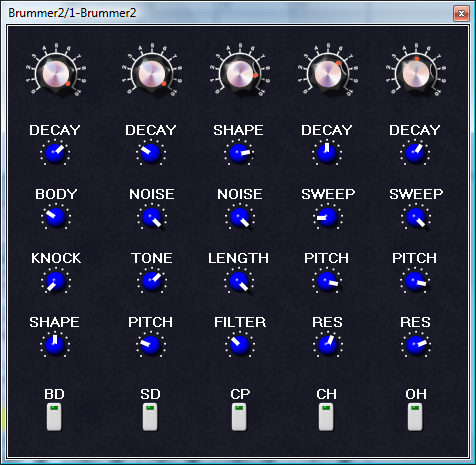This screenshot has width=476, height=465.
Task: Click the RES knob in OH column
Action: pyautogui.click(x=416, y=345)
